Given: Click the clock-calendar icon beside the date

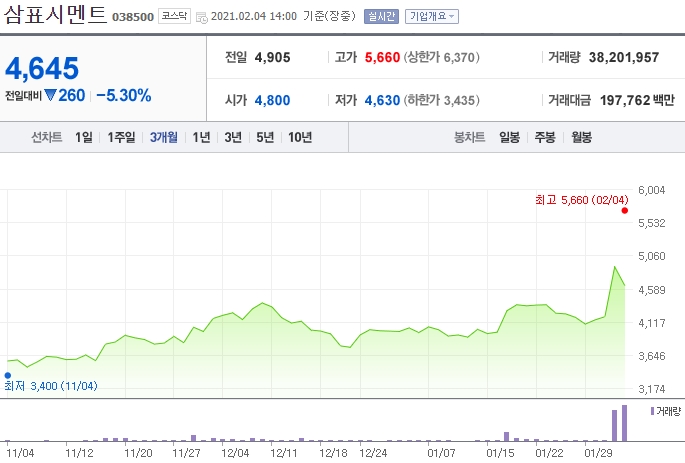Looking at the screenshot, I should [x=202, y=17].
